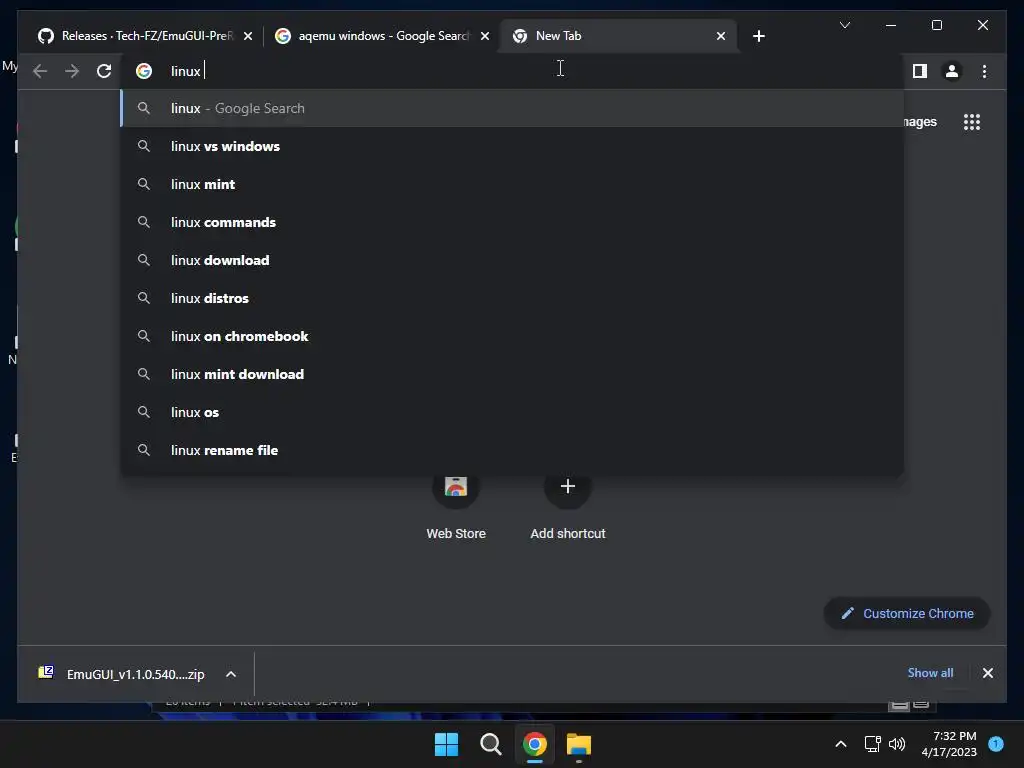Choose 'linux rename file' suggestion
This screenshot has width=1024, height=768.
[512, 450]
